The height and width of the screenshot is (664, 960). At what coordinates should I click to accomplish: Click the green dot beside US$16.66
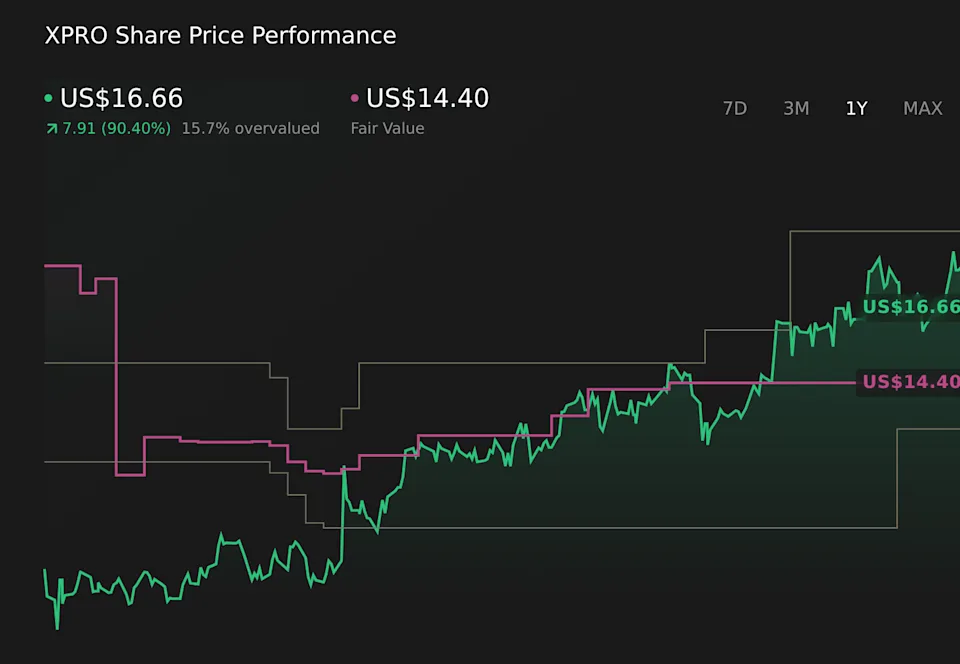(x=49, y=98)
